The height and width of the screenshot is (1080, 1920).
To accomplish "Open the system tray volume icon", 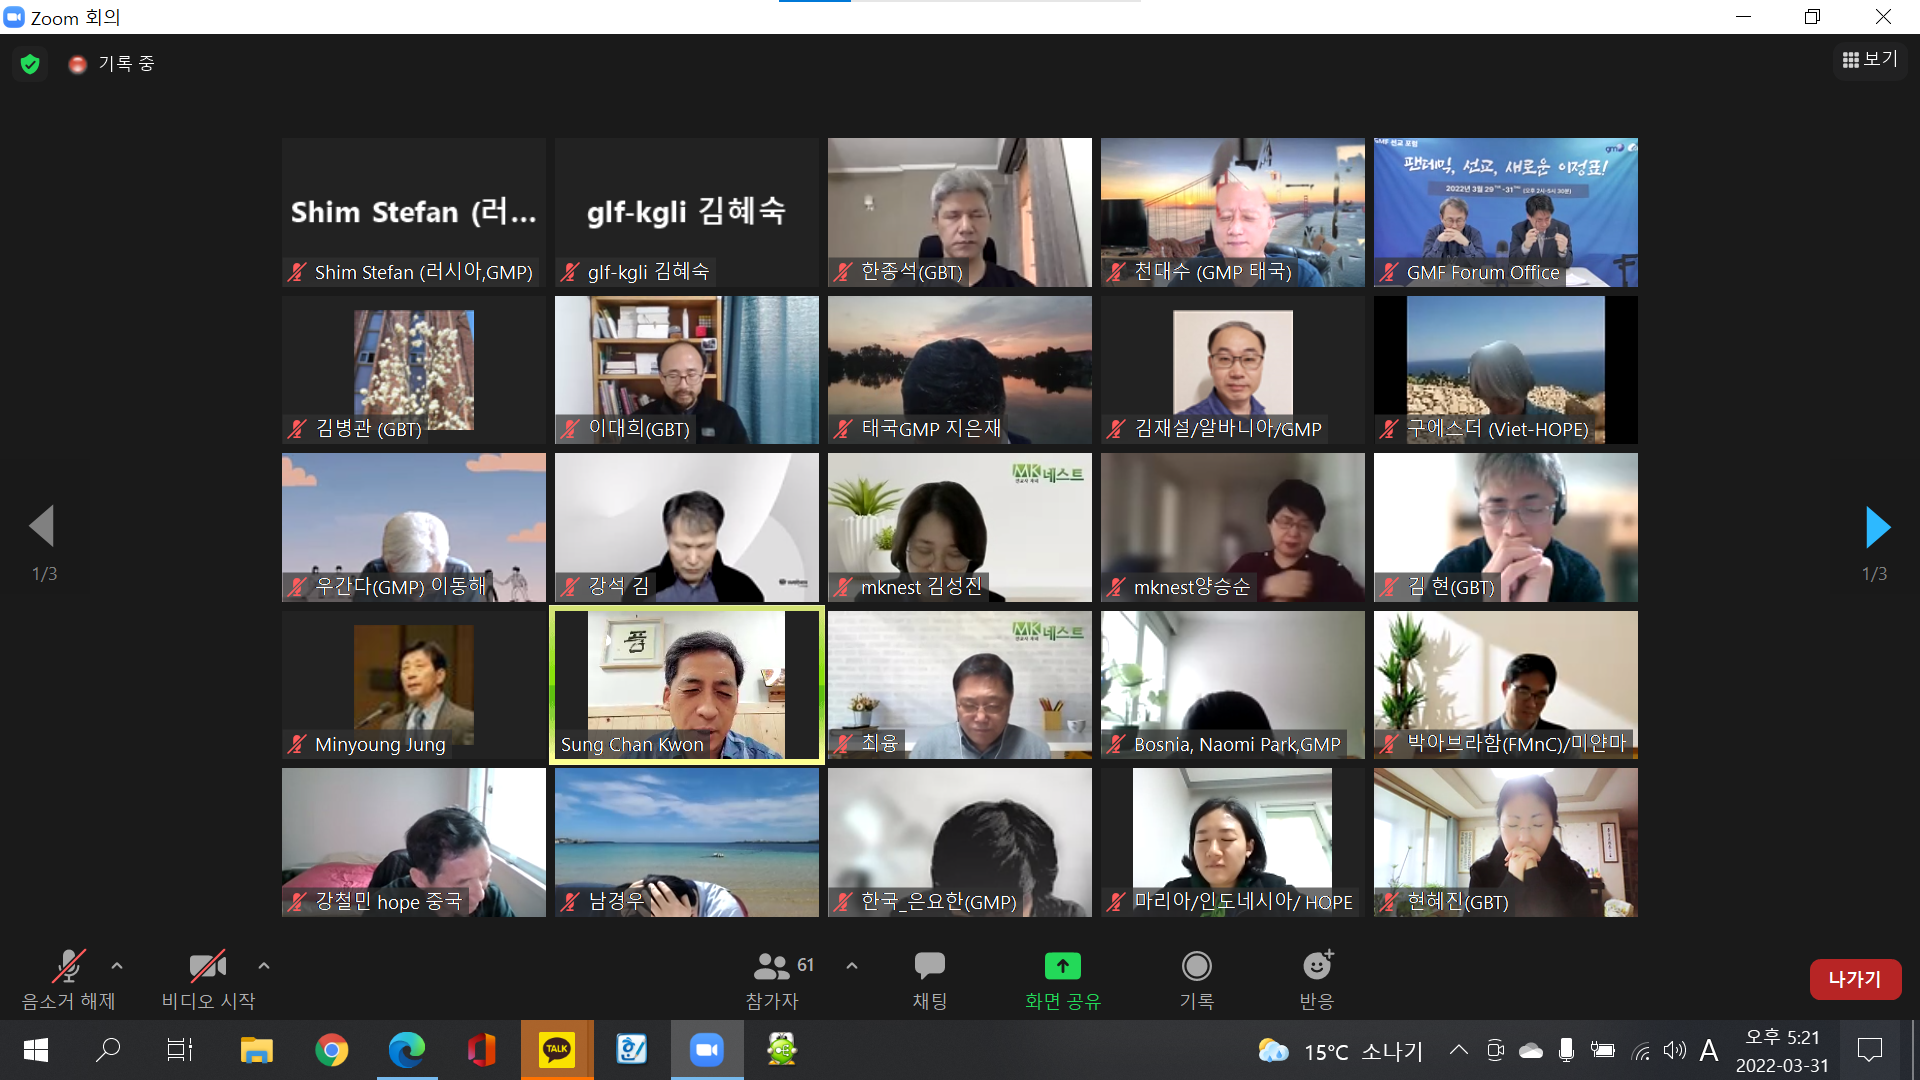I will 1674,1050.
